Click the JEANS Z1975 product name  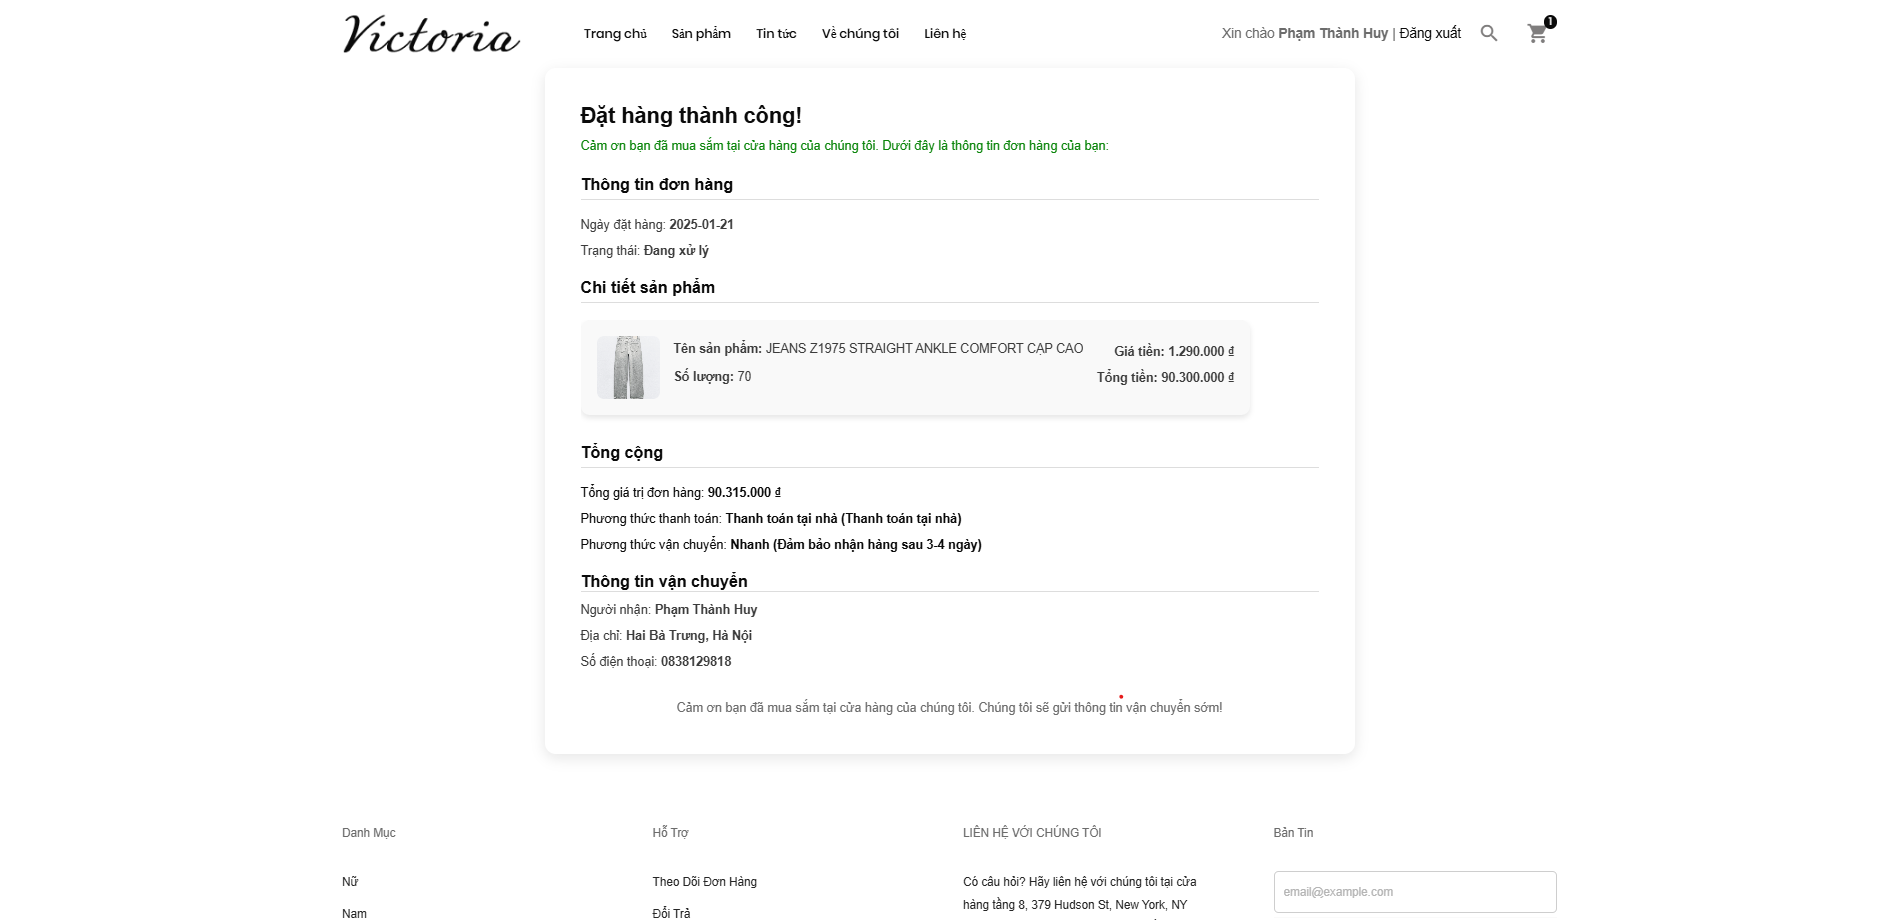click(x=924, y=348)
